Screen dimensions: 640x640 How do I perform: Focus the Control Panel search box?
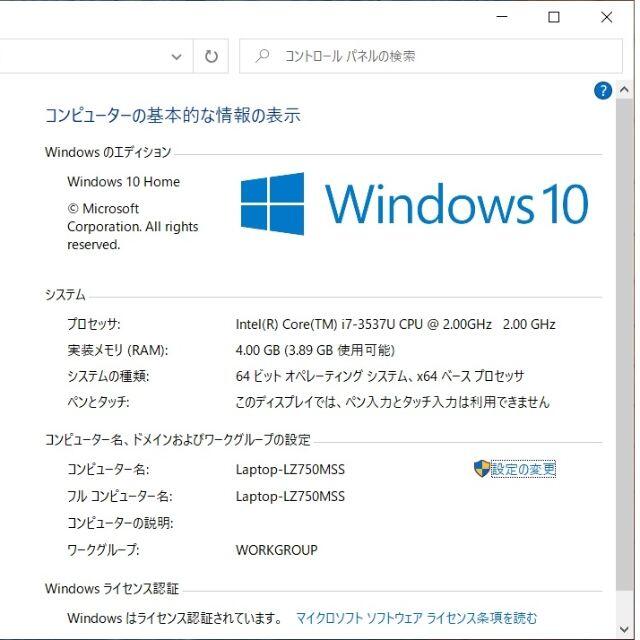431,56
